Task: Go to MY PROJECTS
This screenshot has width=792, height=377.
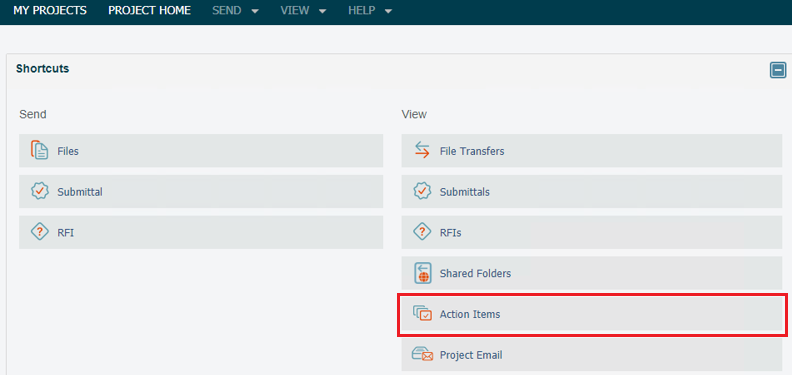Action: 50,11
